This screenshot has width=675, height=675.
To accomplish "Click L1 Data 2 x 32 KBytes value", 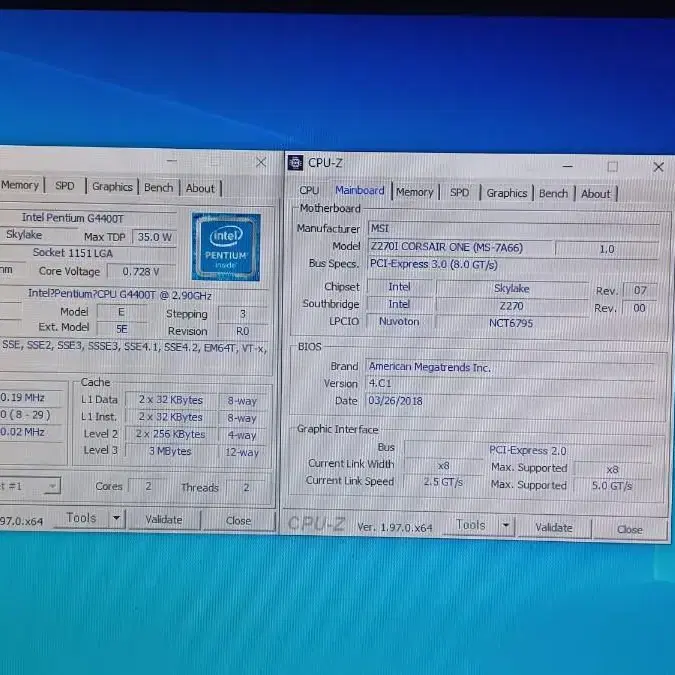I will [170, 400].
